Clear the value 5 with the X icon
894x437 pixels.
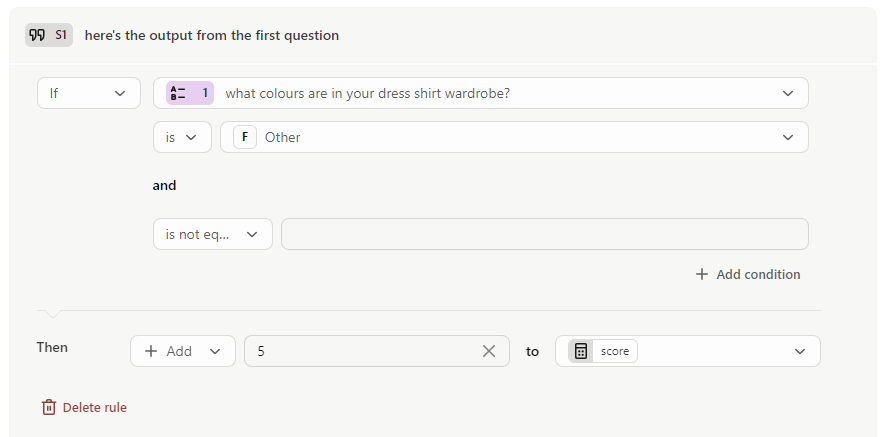pos(489,351)
